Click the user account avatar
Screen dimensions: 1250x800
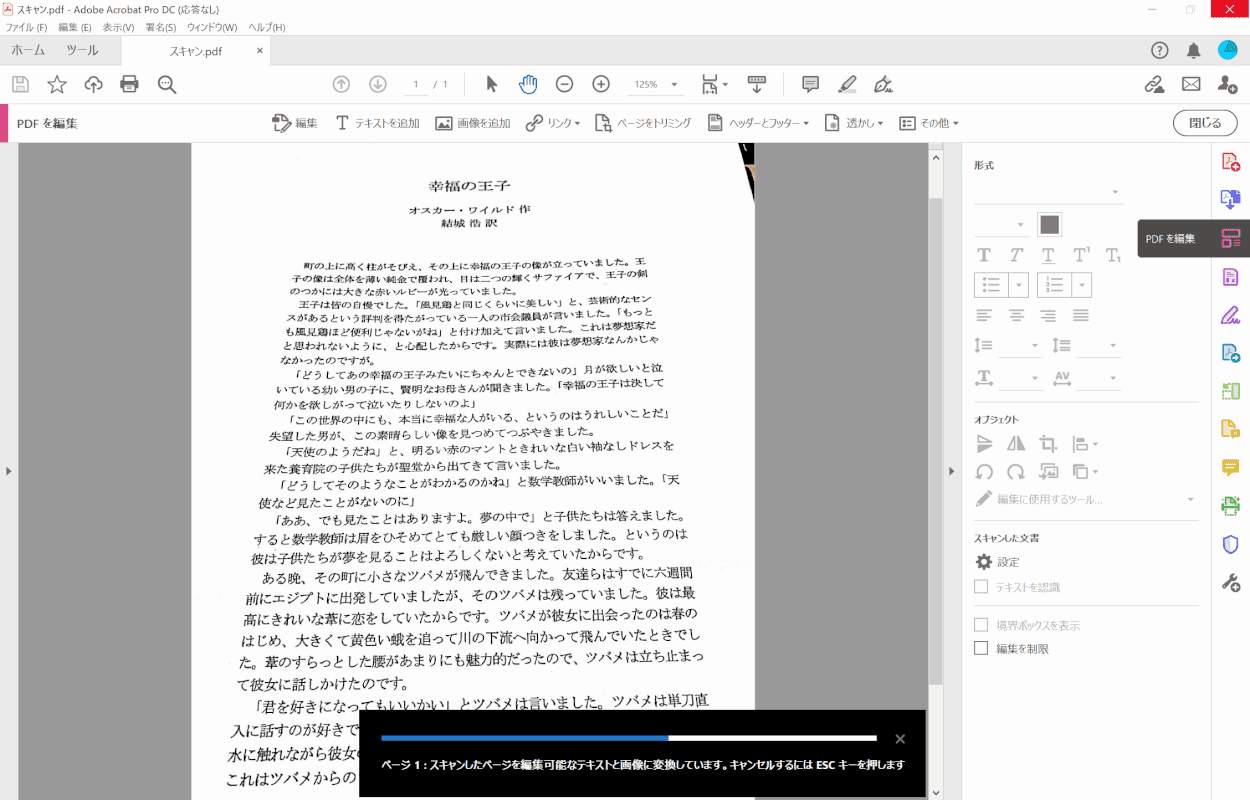pos(1227,50)
